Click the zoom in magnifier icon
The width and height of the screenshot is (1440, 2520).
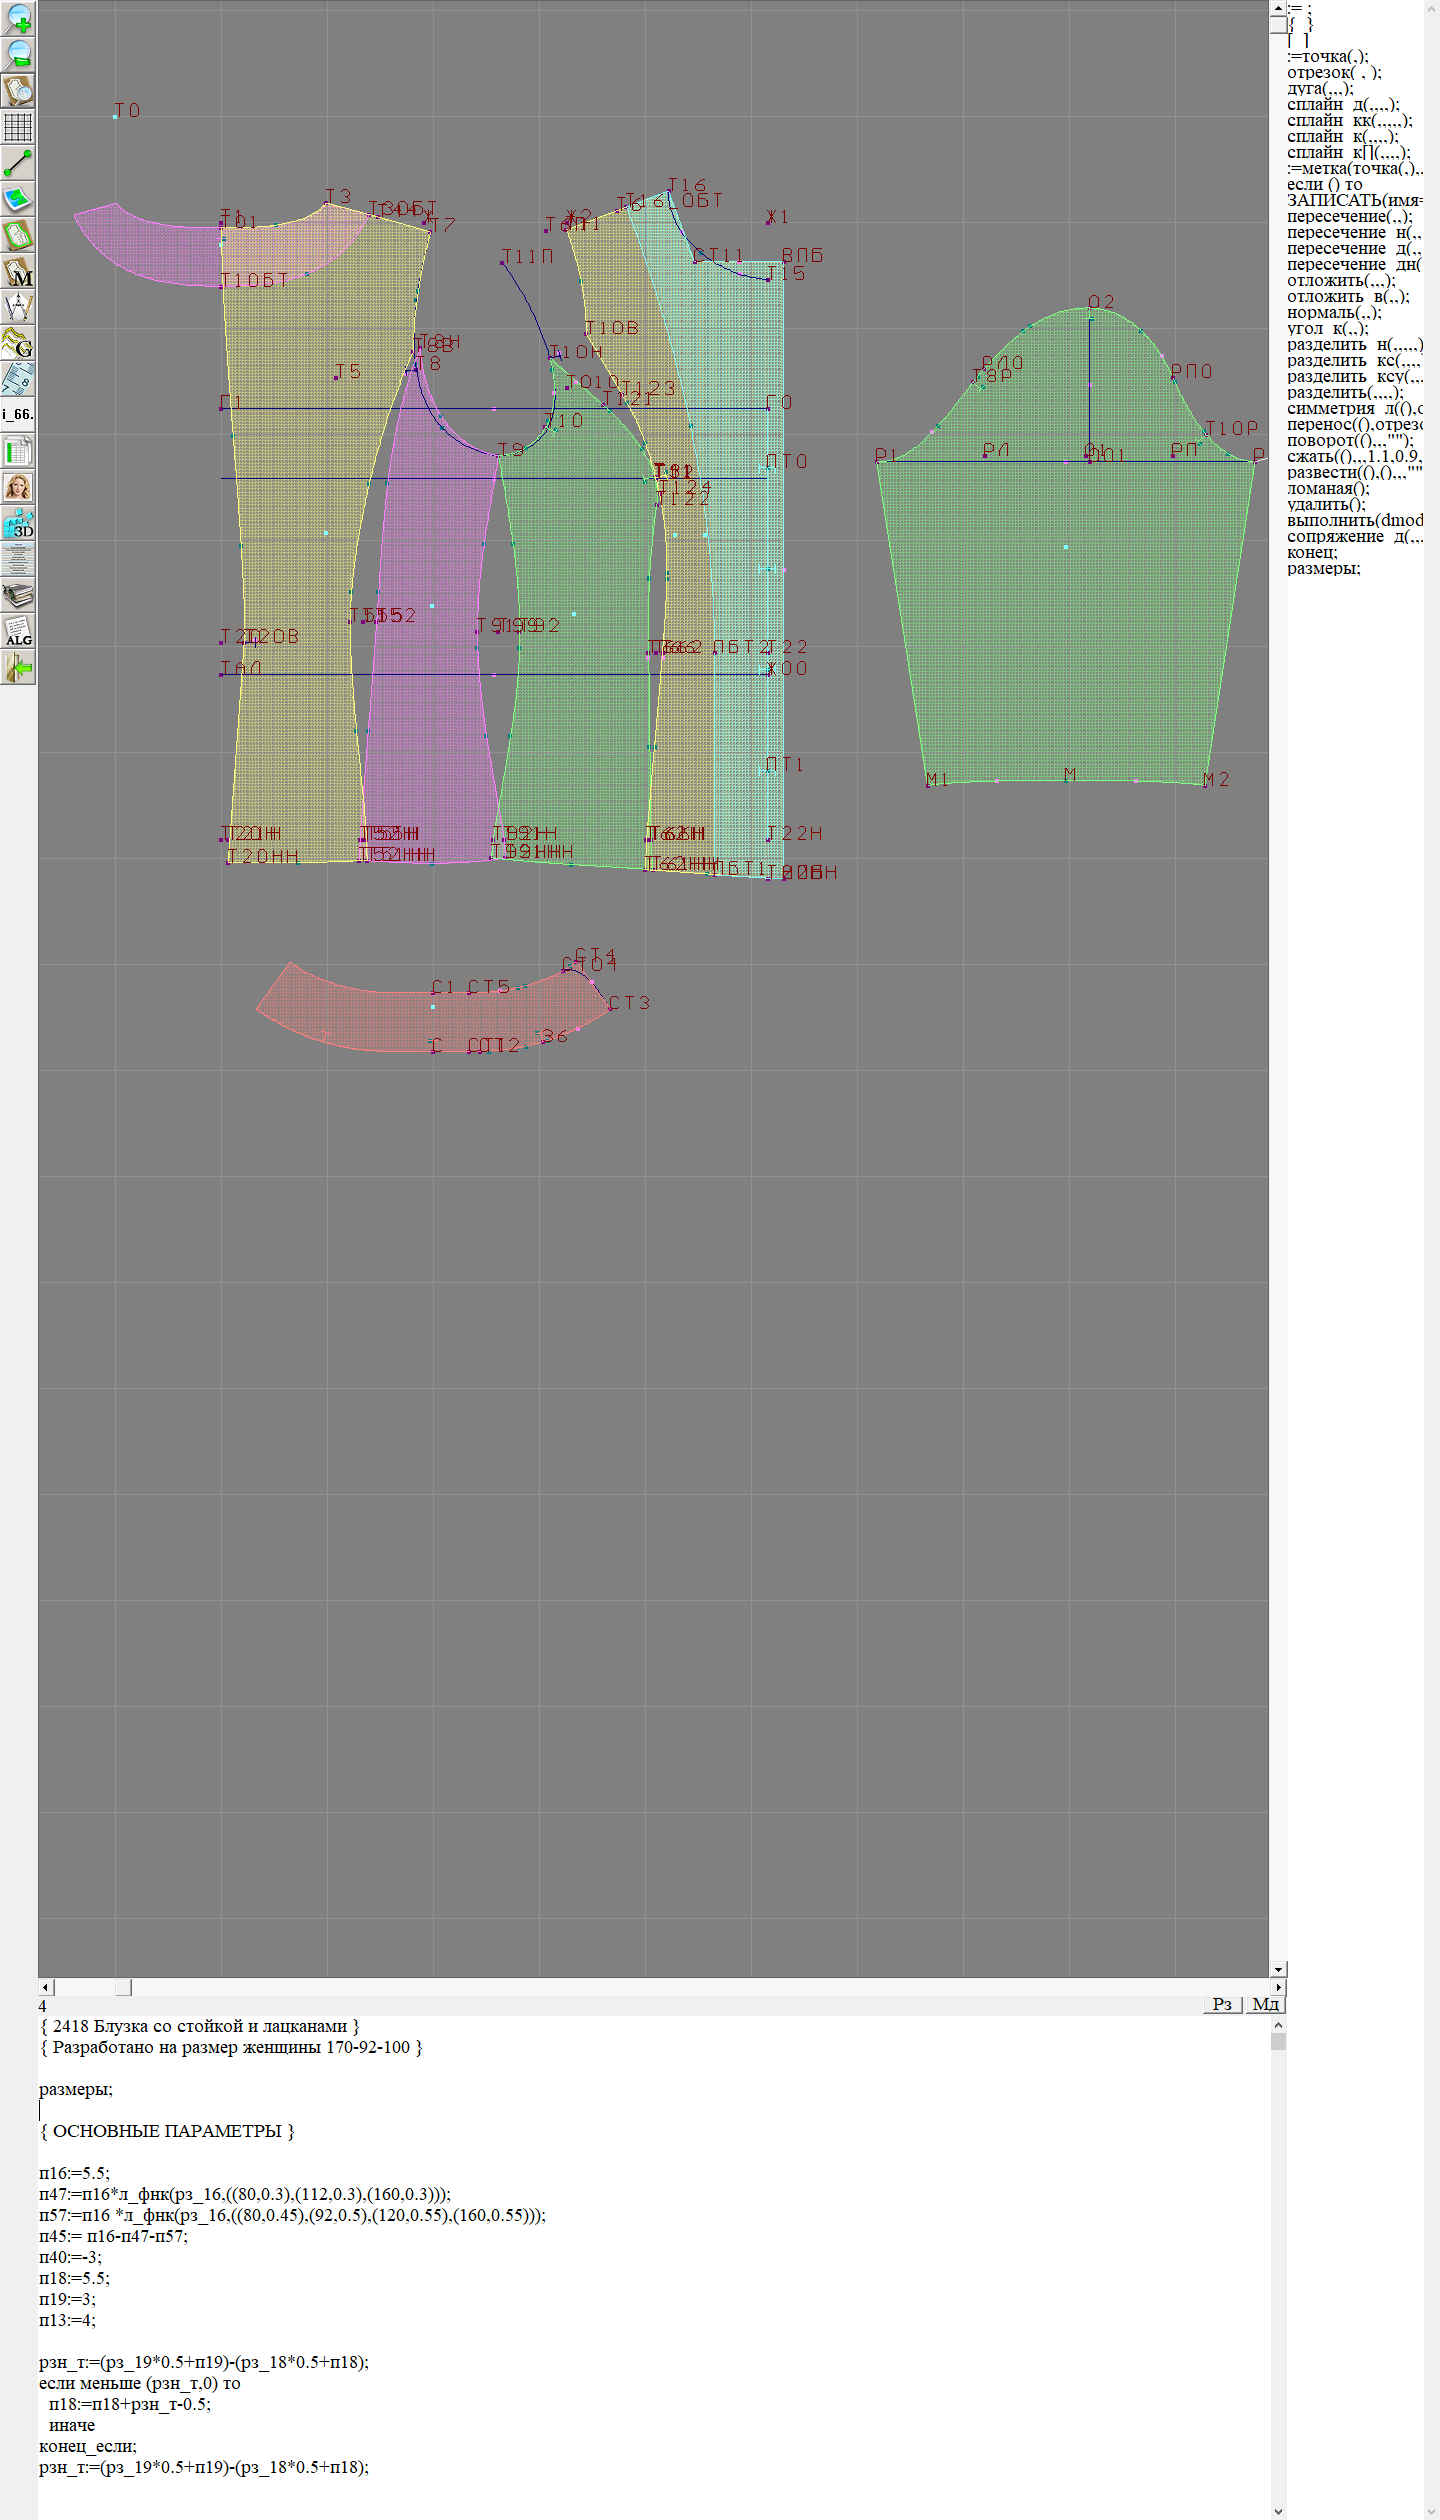18,18
